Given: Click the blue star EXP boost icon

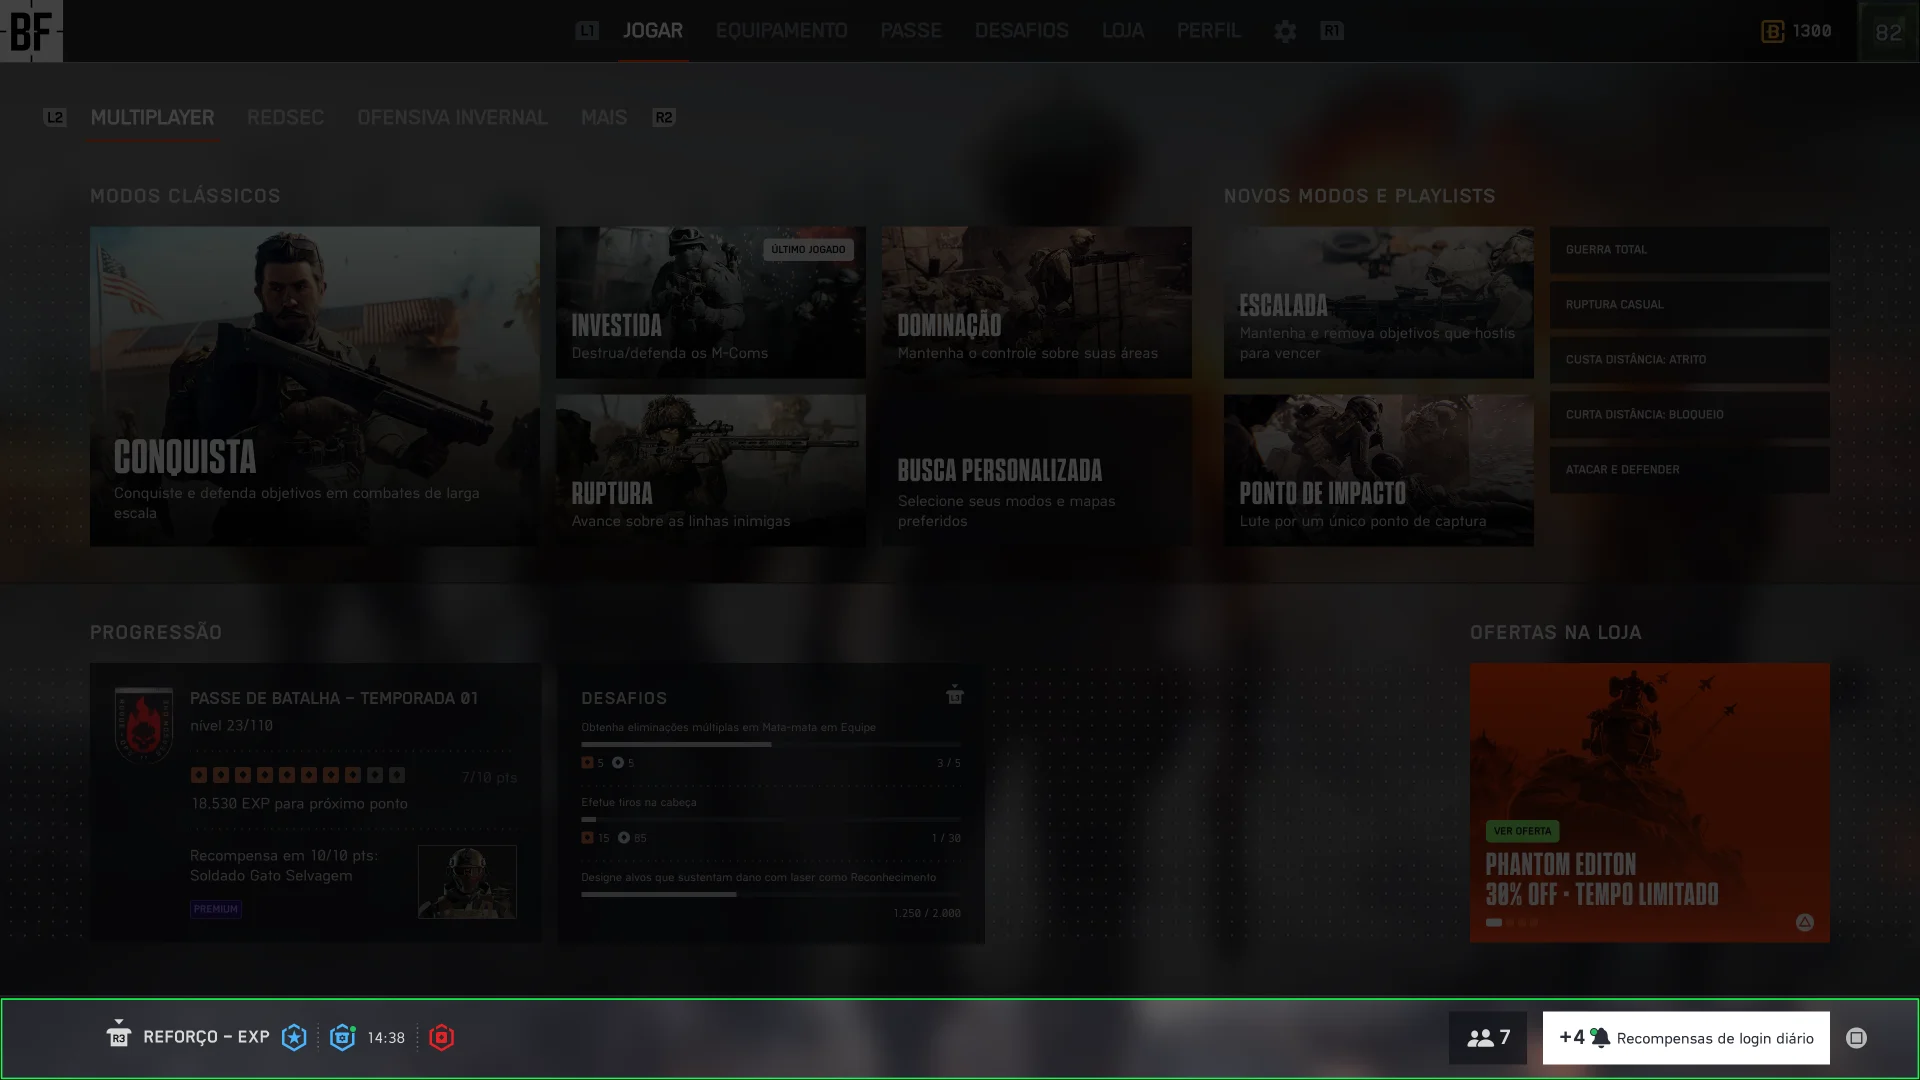Looking at the screenshot, I should pos(294,1038).
